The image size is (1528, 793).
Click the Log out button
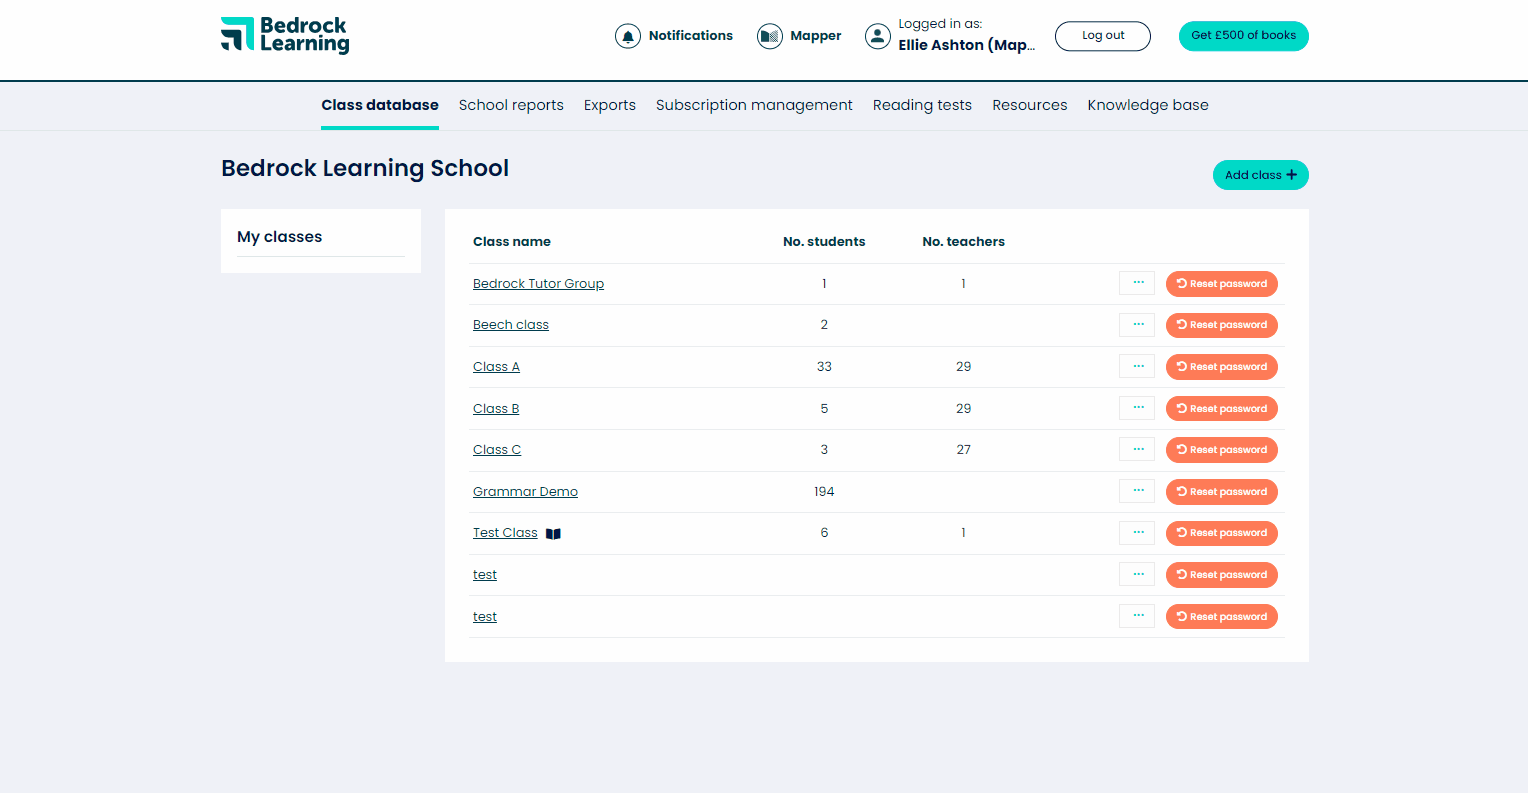(1103, 36)
